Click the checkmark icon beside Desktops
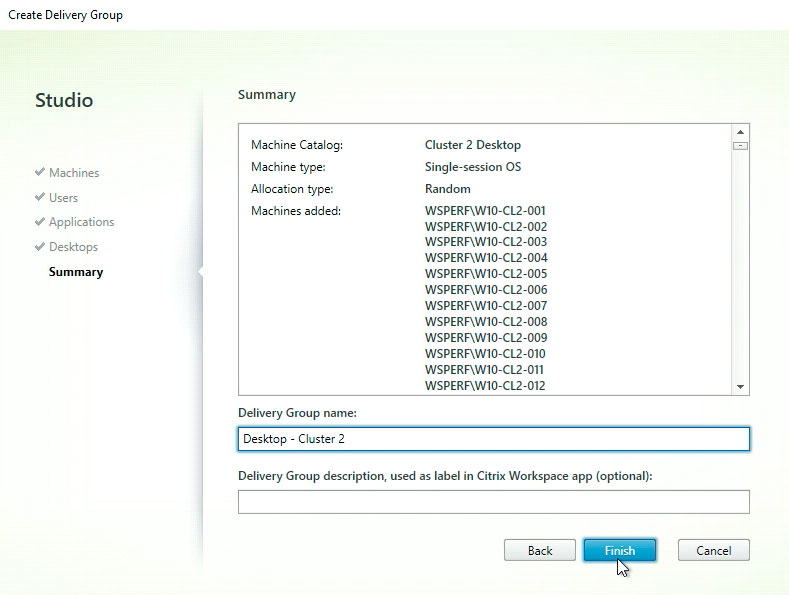789x595 pixels. pos(40,247)
